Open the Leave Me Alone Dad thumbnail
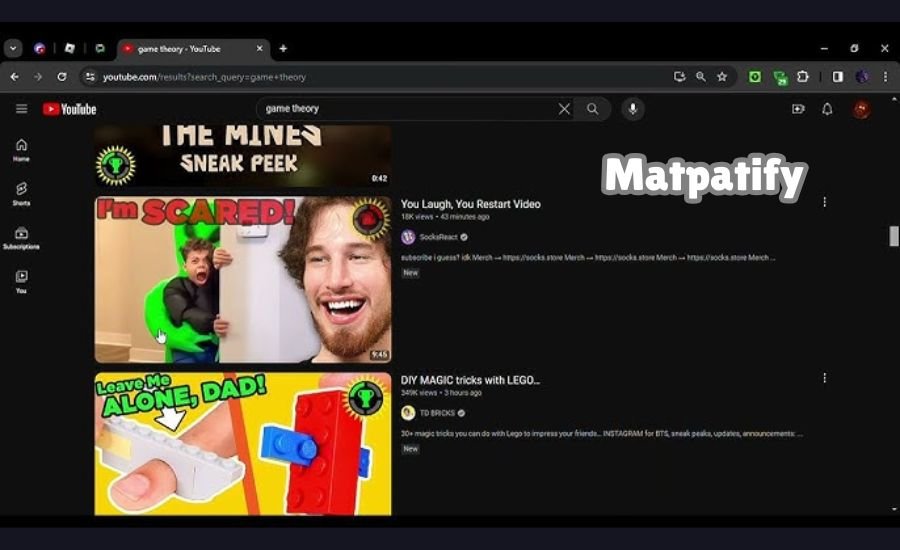 click(x=243, y=444)
